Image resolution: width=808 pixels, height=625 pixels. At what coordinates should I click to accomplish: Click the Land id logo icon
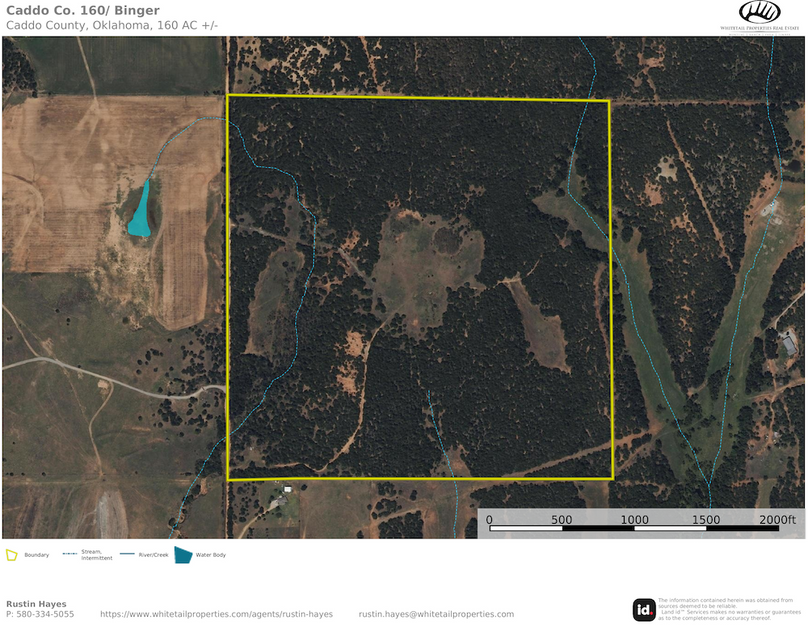pos(644,609)
